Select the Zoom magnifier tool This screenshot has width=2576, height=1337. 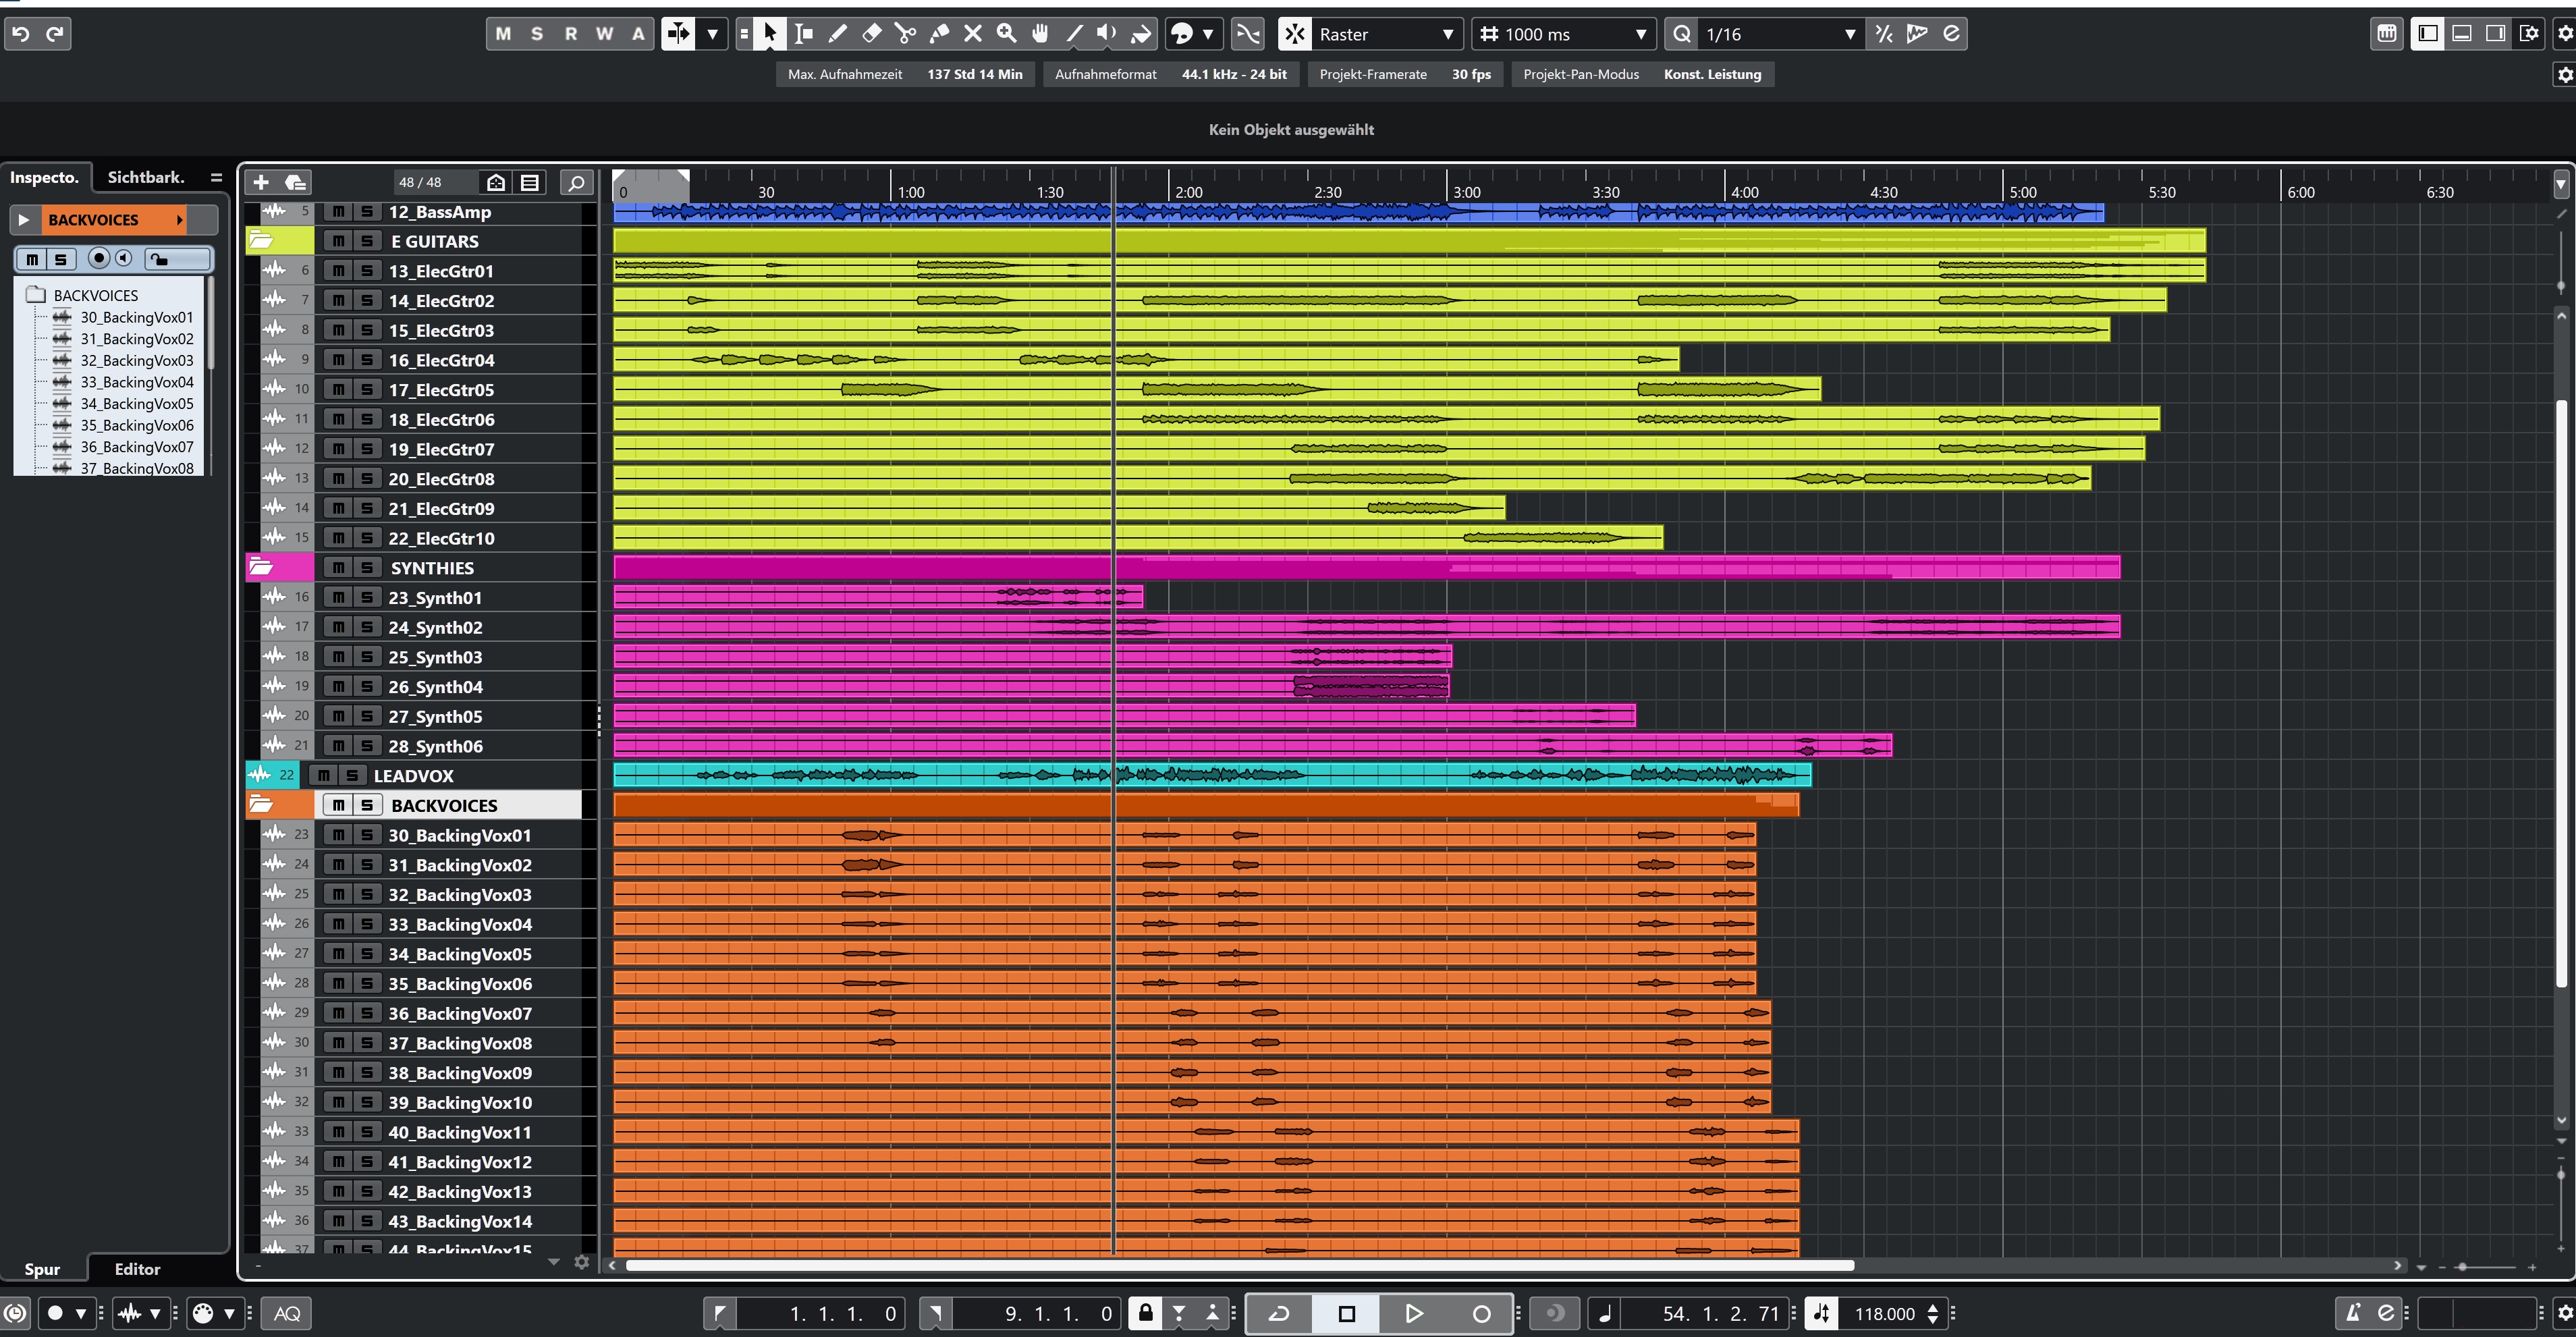[1007, 34]
